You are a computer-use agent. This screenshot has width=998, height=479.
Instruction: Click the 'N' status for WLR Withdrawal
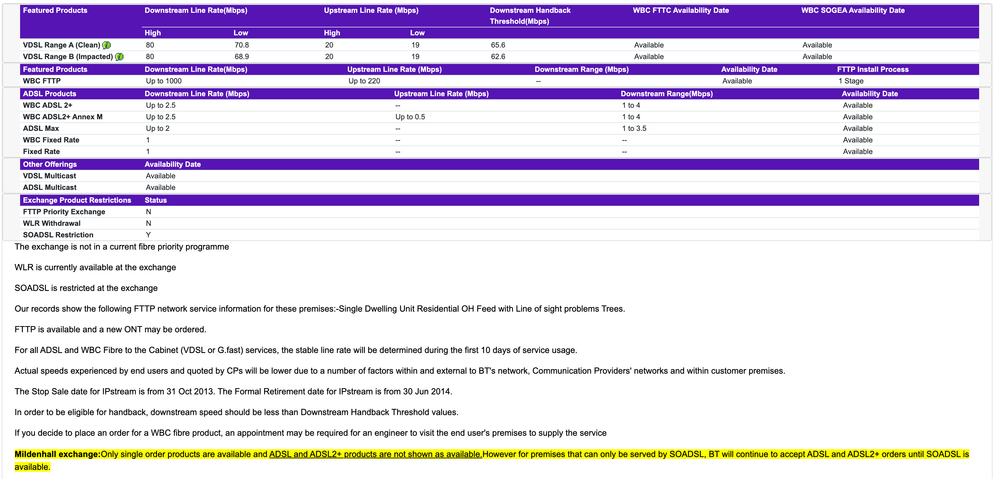pyautogui.click(x=148, y=223)
